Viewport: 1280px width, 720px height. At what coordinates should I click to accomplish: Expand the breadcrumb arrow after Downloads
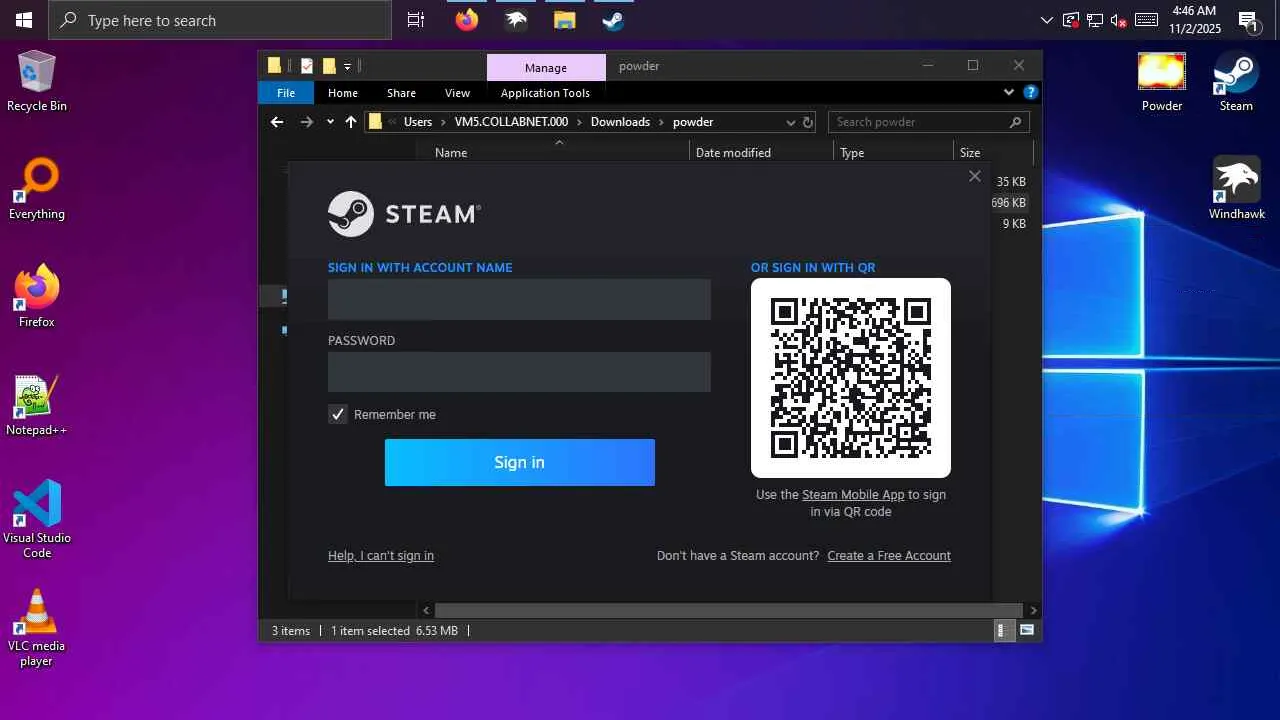[x=661, y=122]
